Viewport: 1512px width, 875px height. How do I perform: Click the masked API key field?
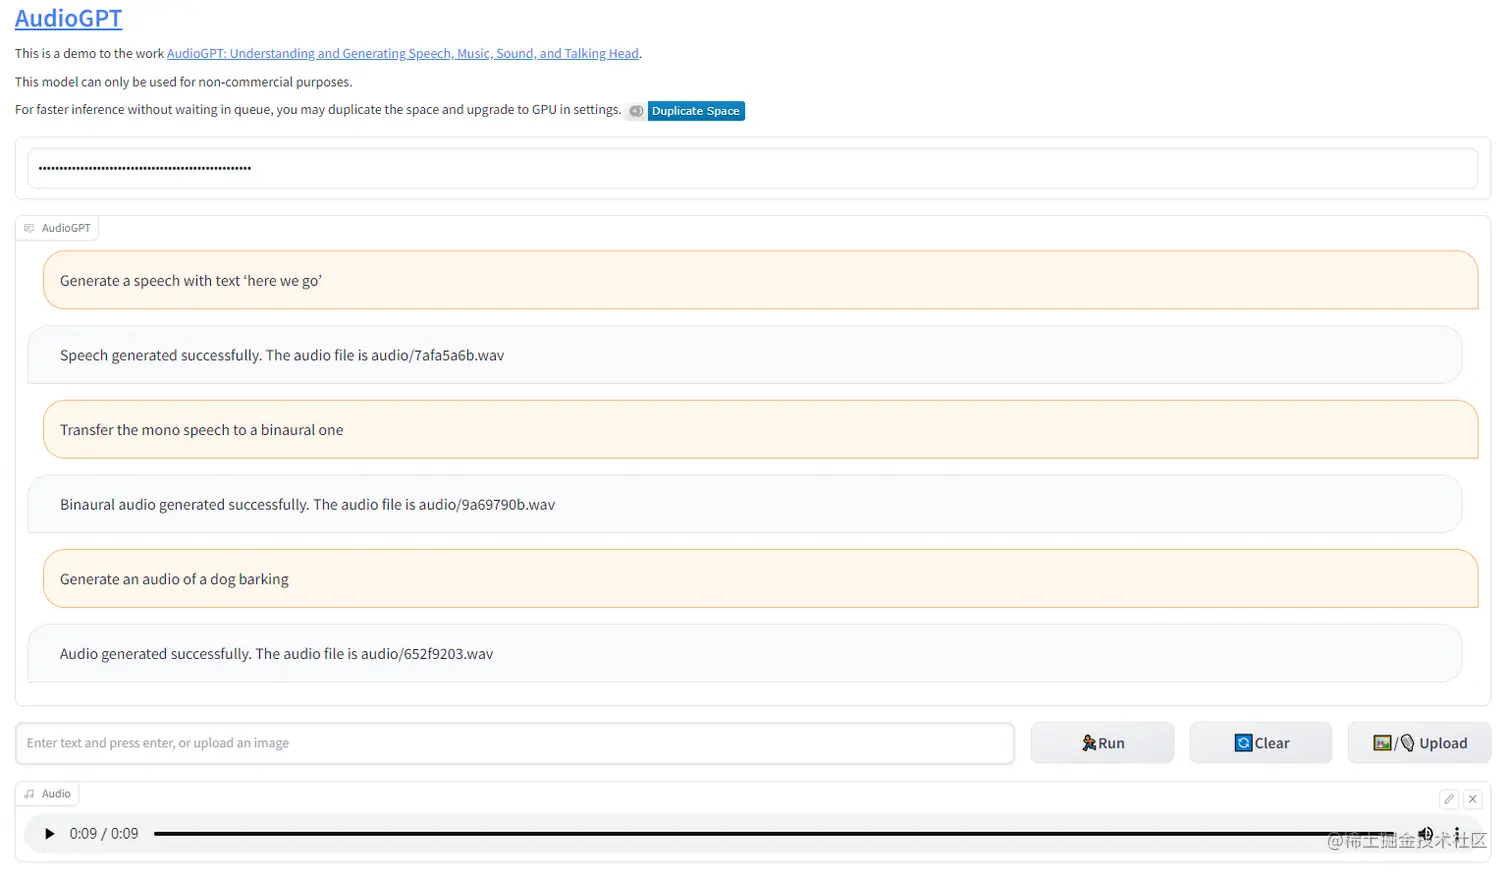tap(752, 168)
